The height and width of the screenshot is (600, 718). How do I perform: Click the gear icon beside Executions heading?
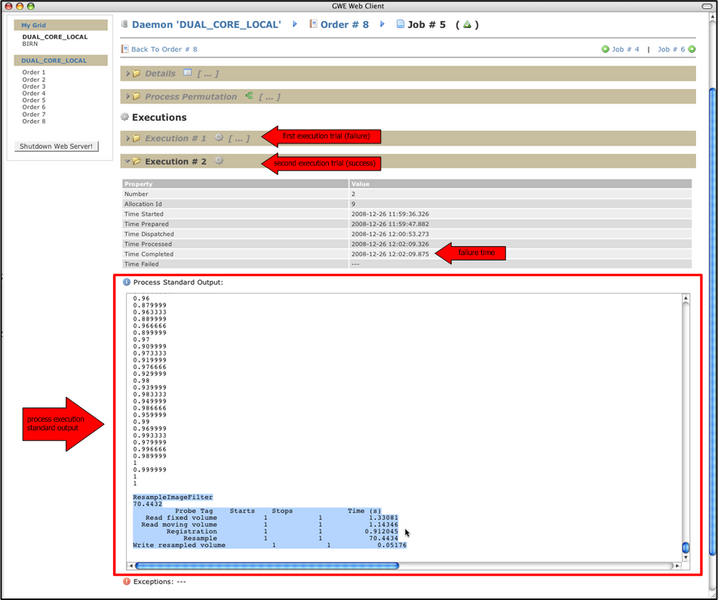[x=125, y=117]
